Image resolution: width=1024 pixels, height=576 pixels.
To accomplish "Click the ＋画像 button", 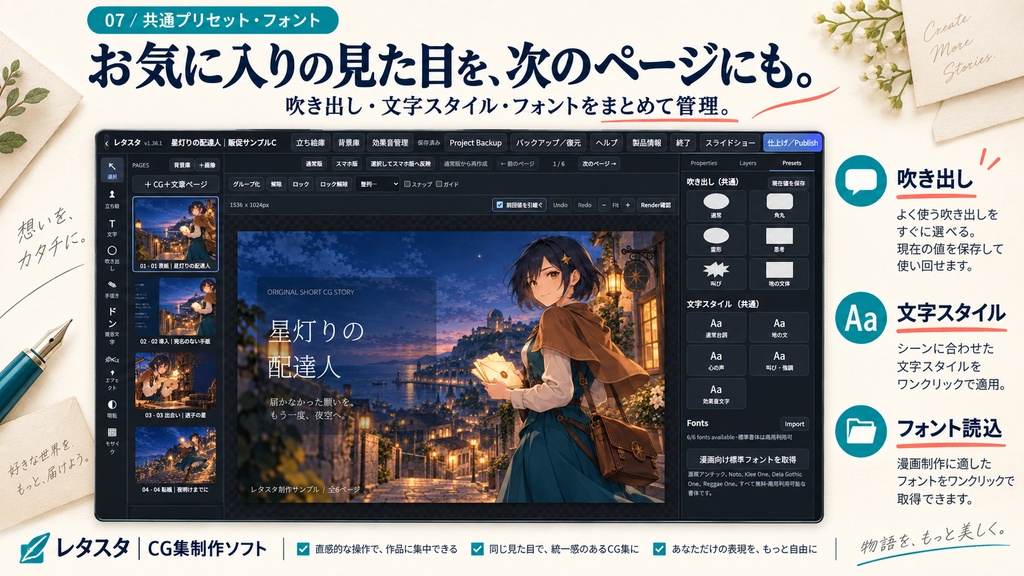I will click(207, 165).
